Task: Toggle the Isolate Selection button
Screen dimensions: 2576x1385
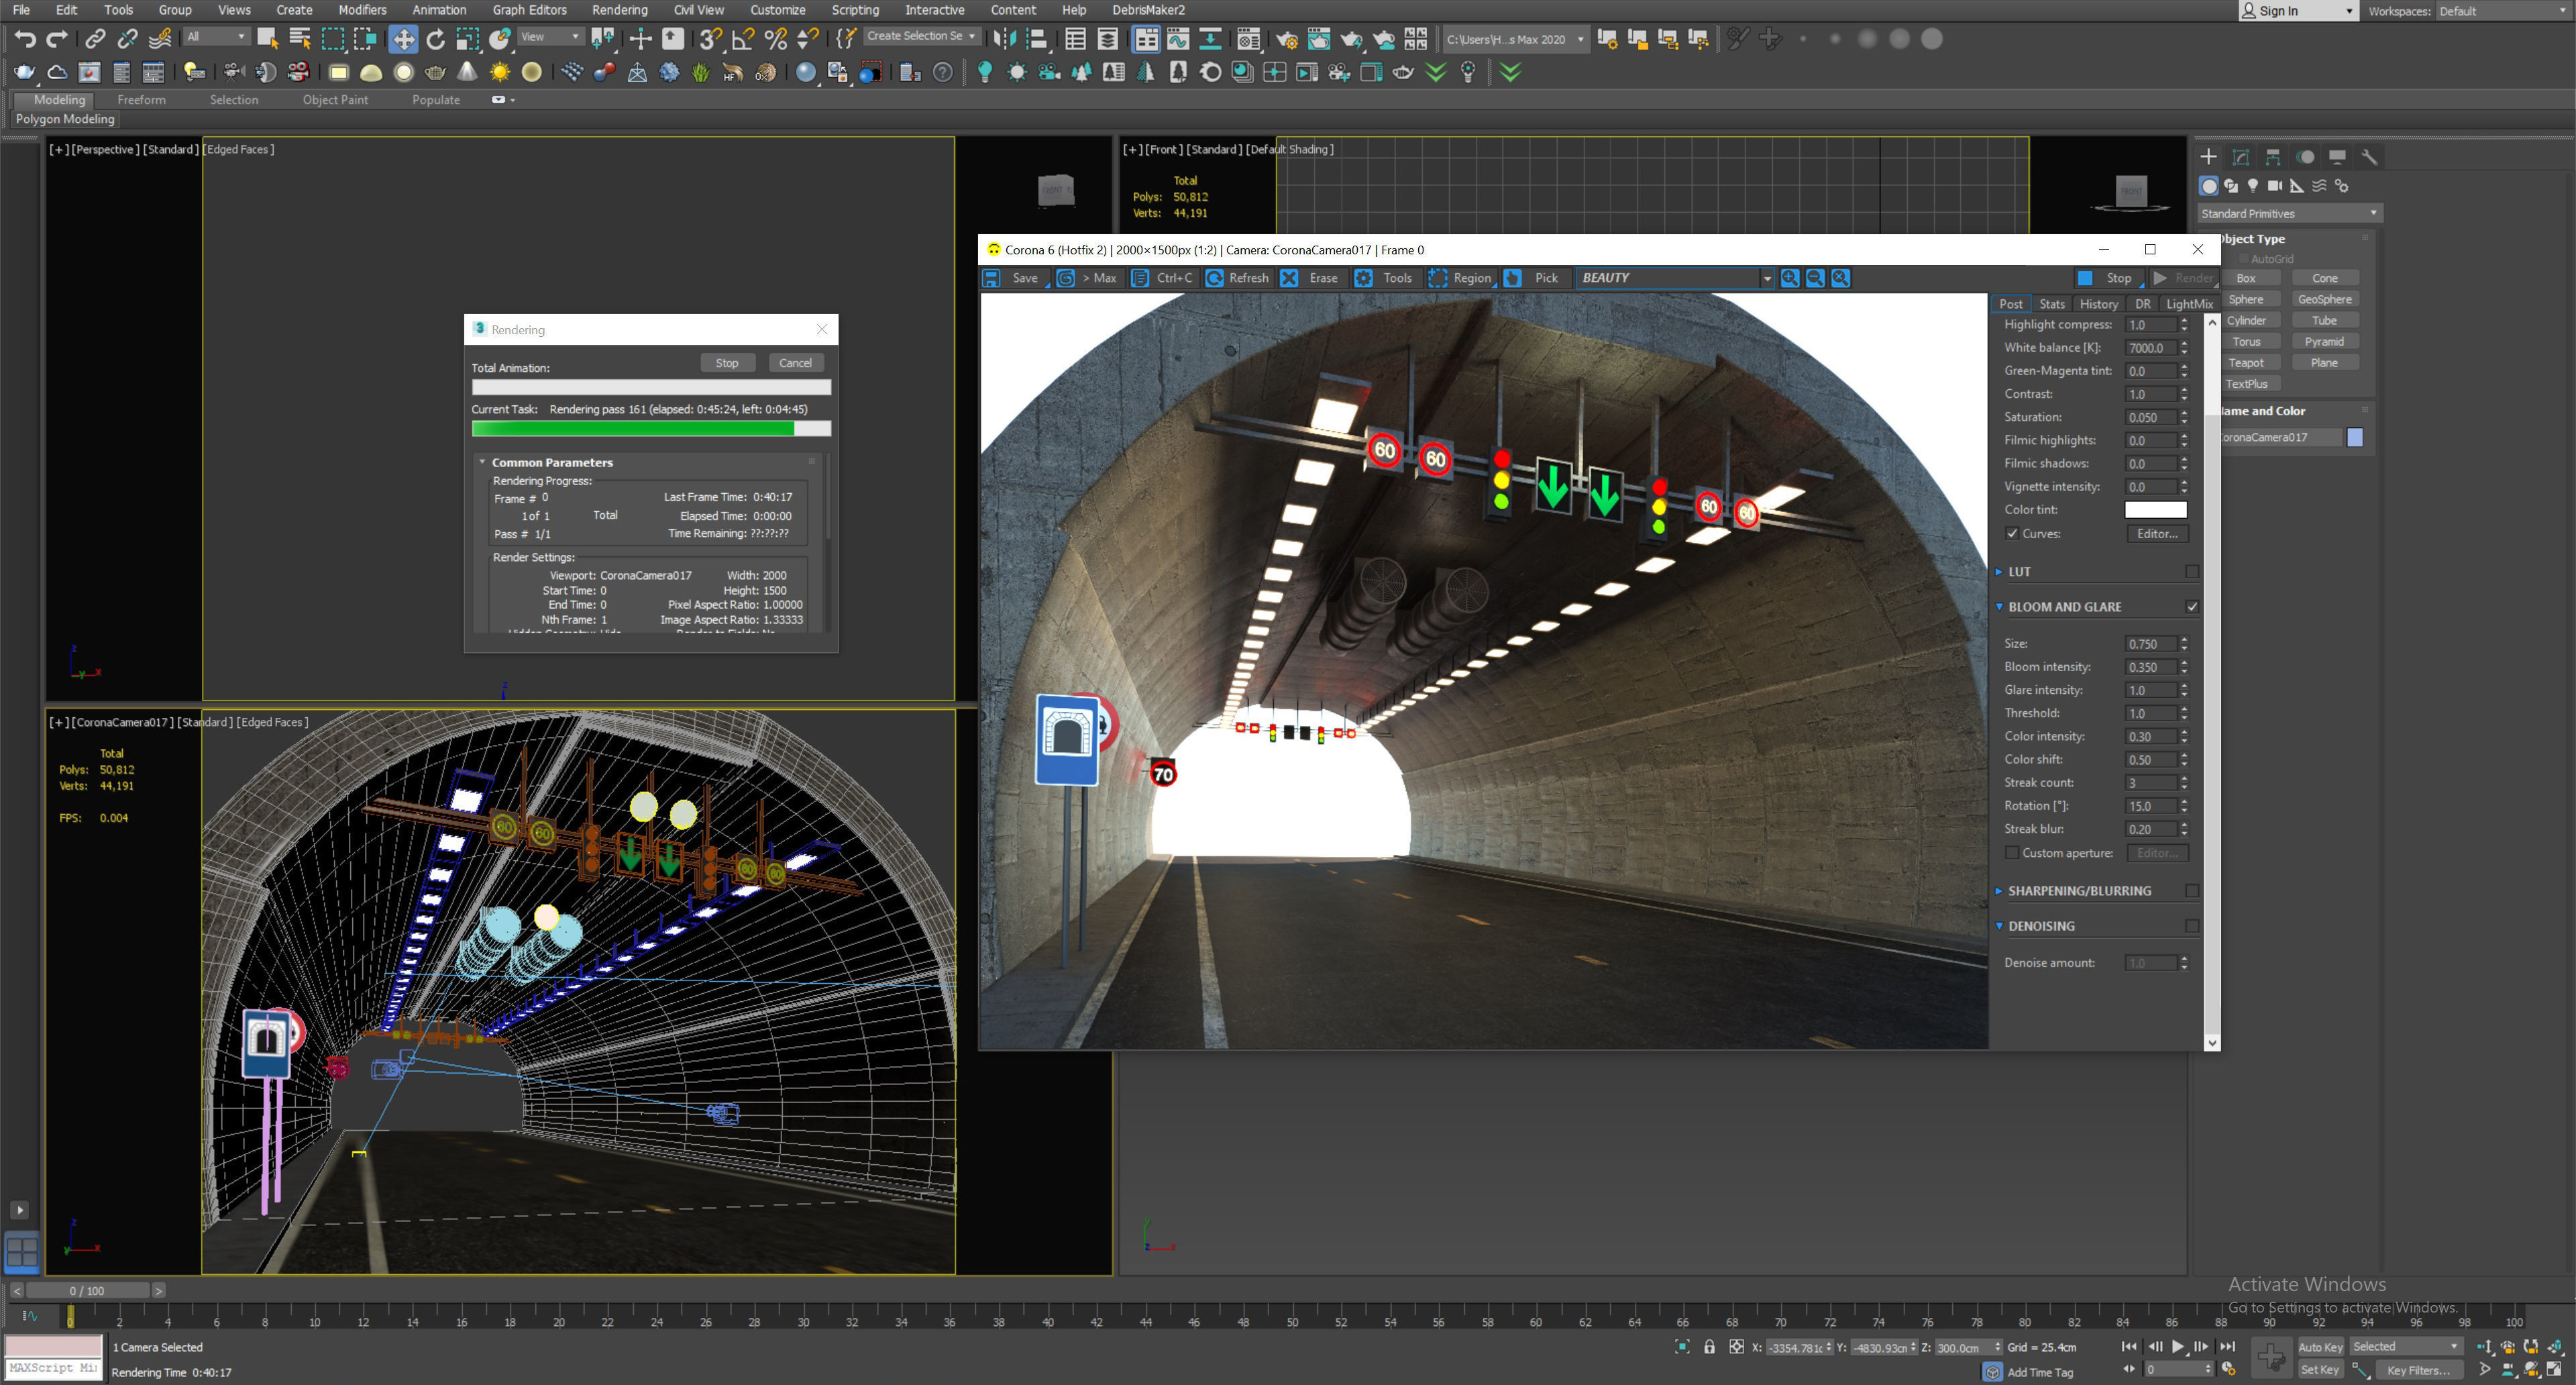Action: pyautogui.click(x=1682, y=1347)
